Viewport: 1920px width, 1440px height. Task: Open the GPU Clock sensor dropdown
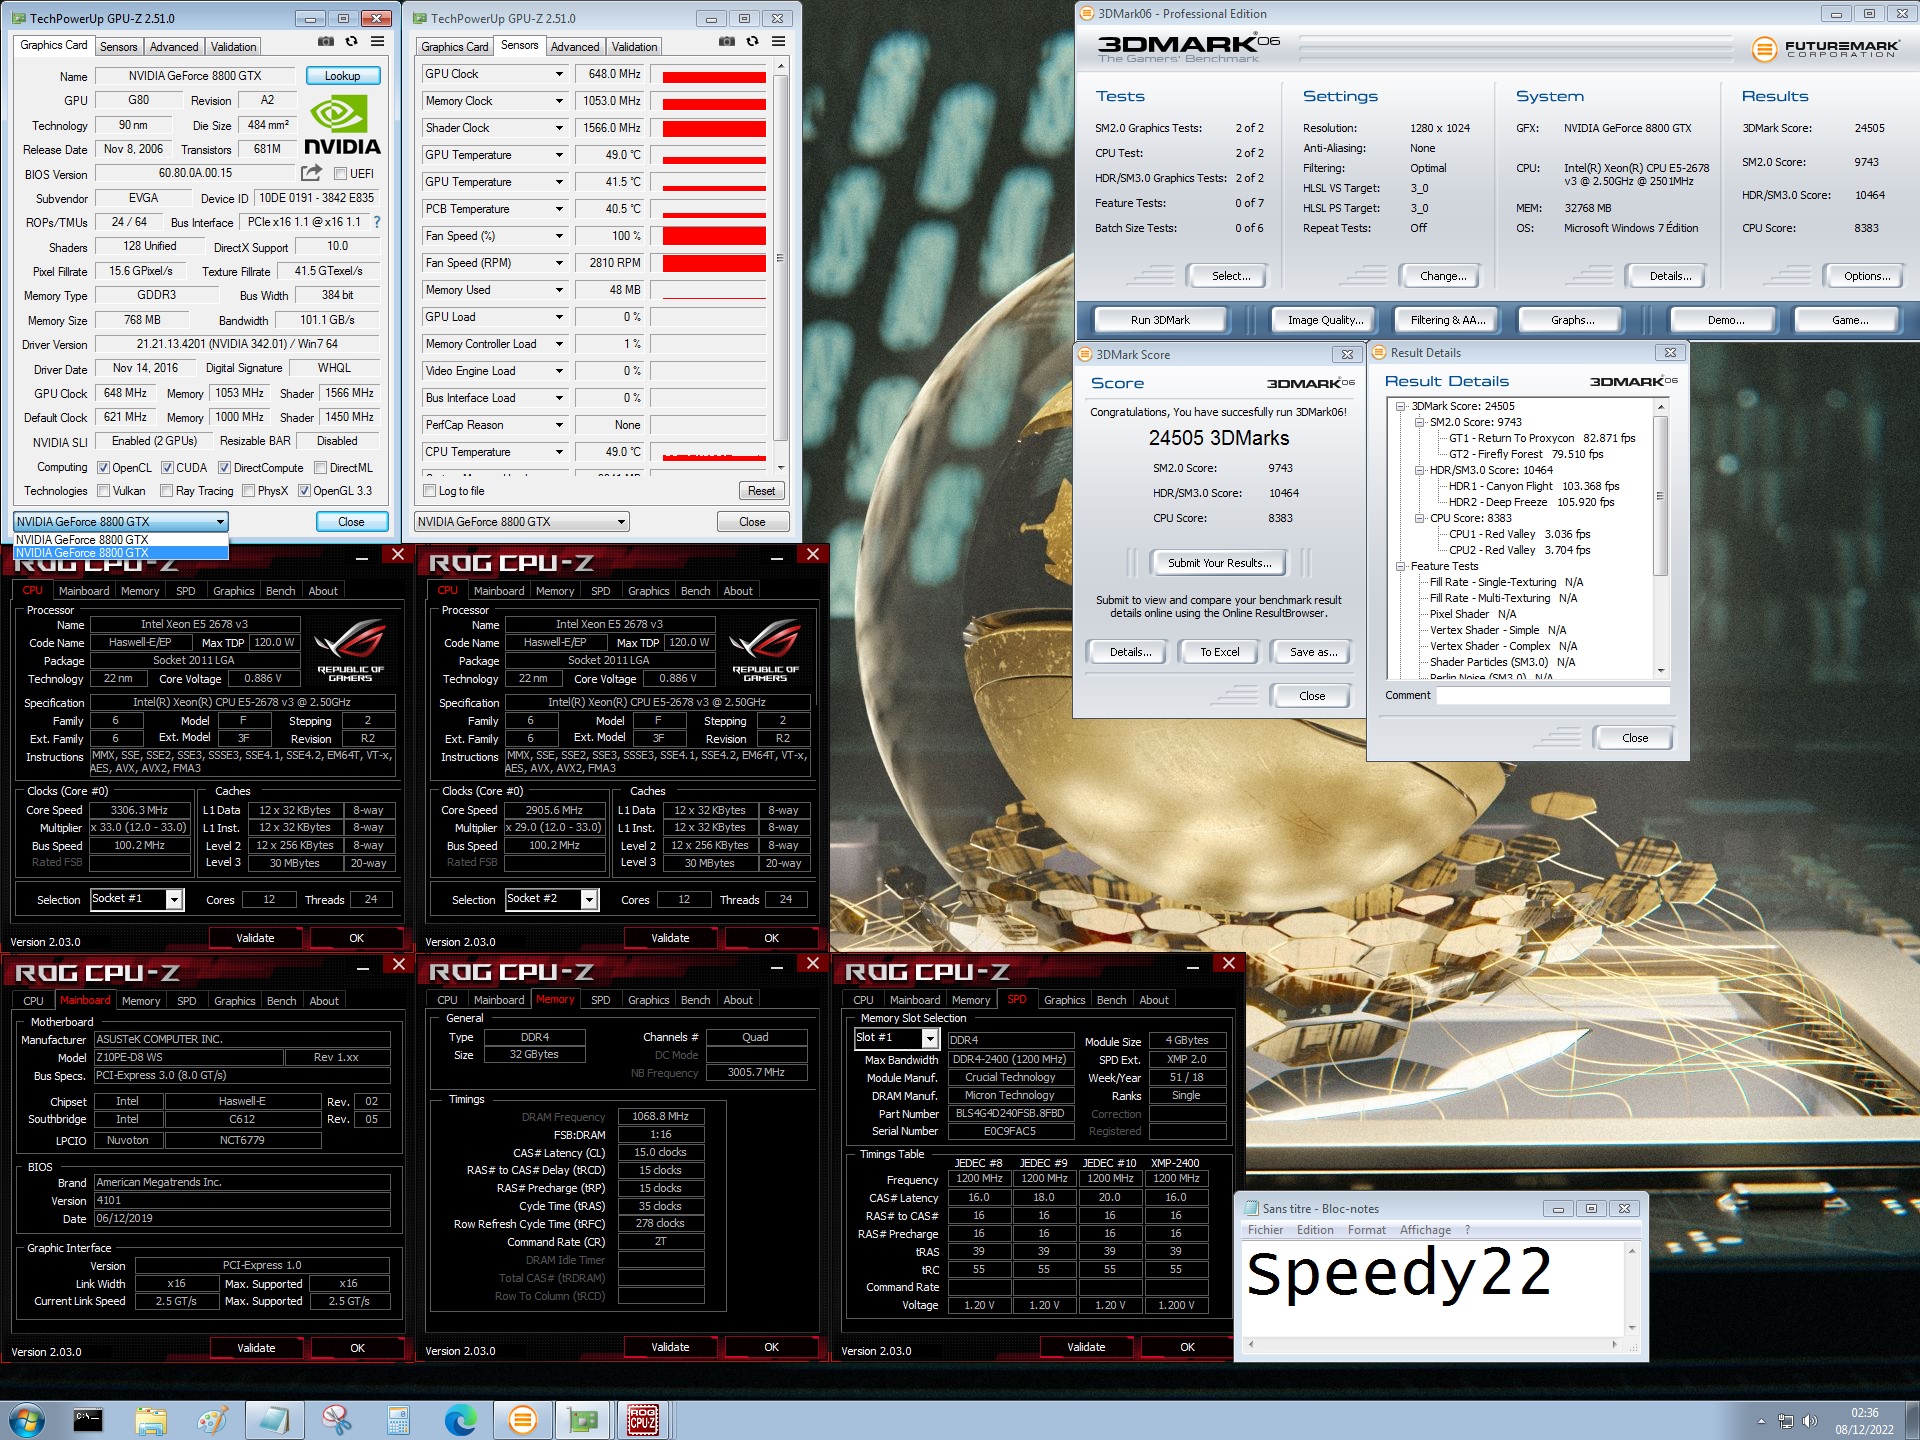pyautogui.click(x=558, y=74)
